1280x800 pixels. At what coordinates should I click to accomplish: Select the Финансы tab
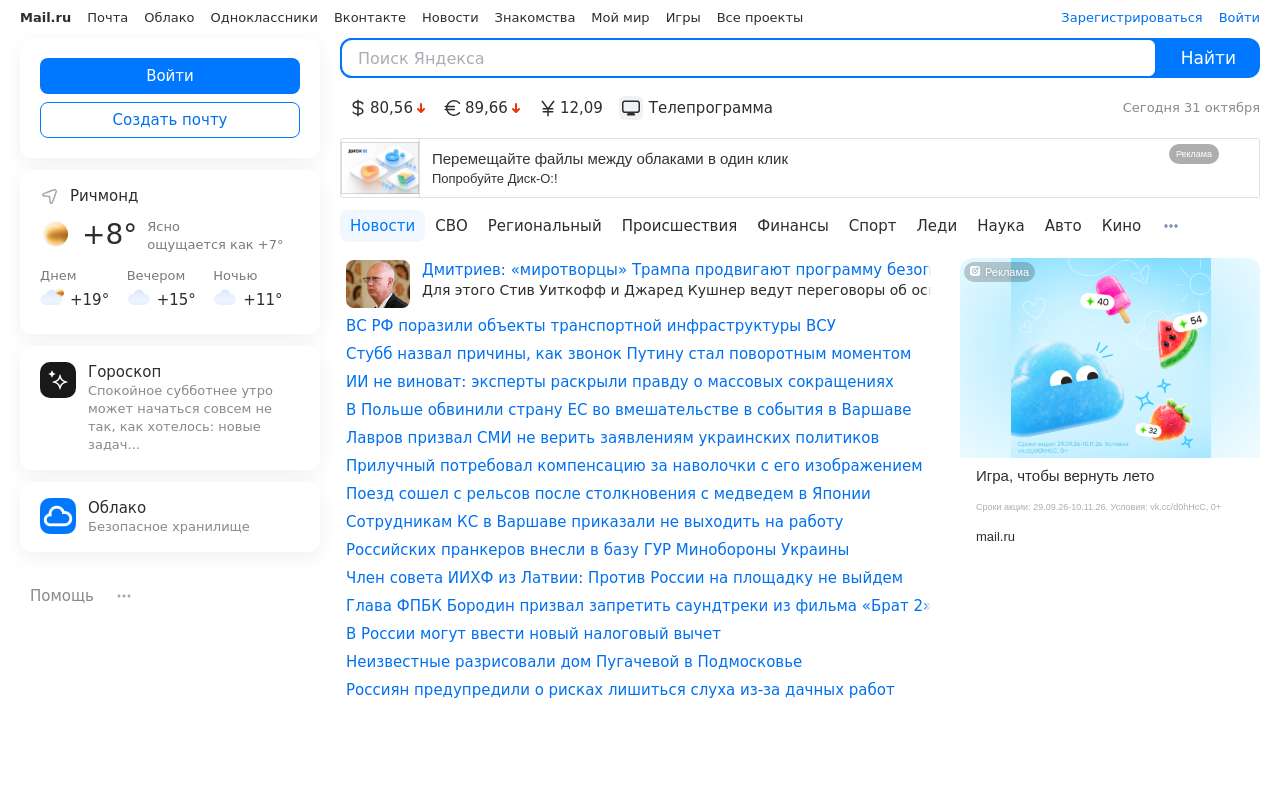(x=793, y=226)
